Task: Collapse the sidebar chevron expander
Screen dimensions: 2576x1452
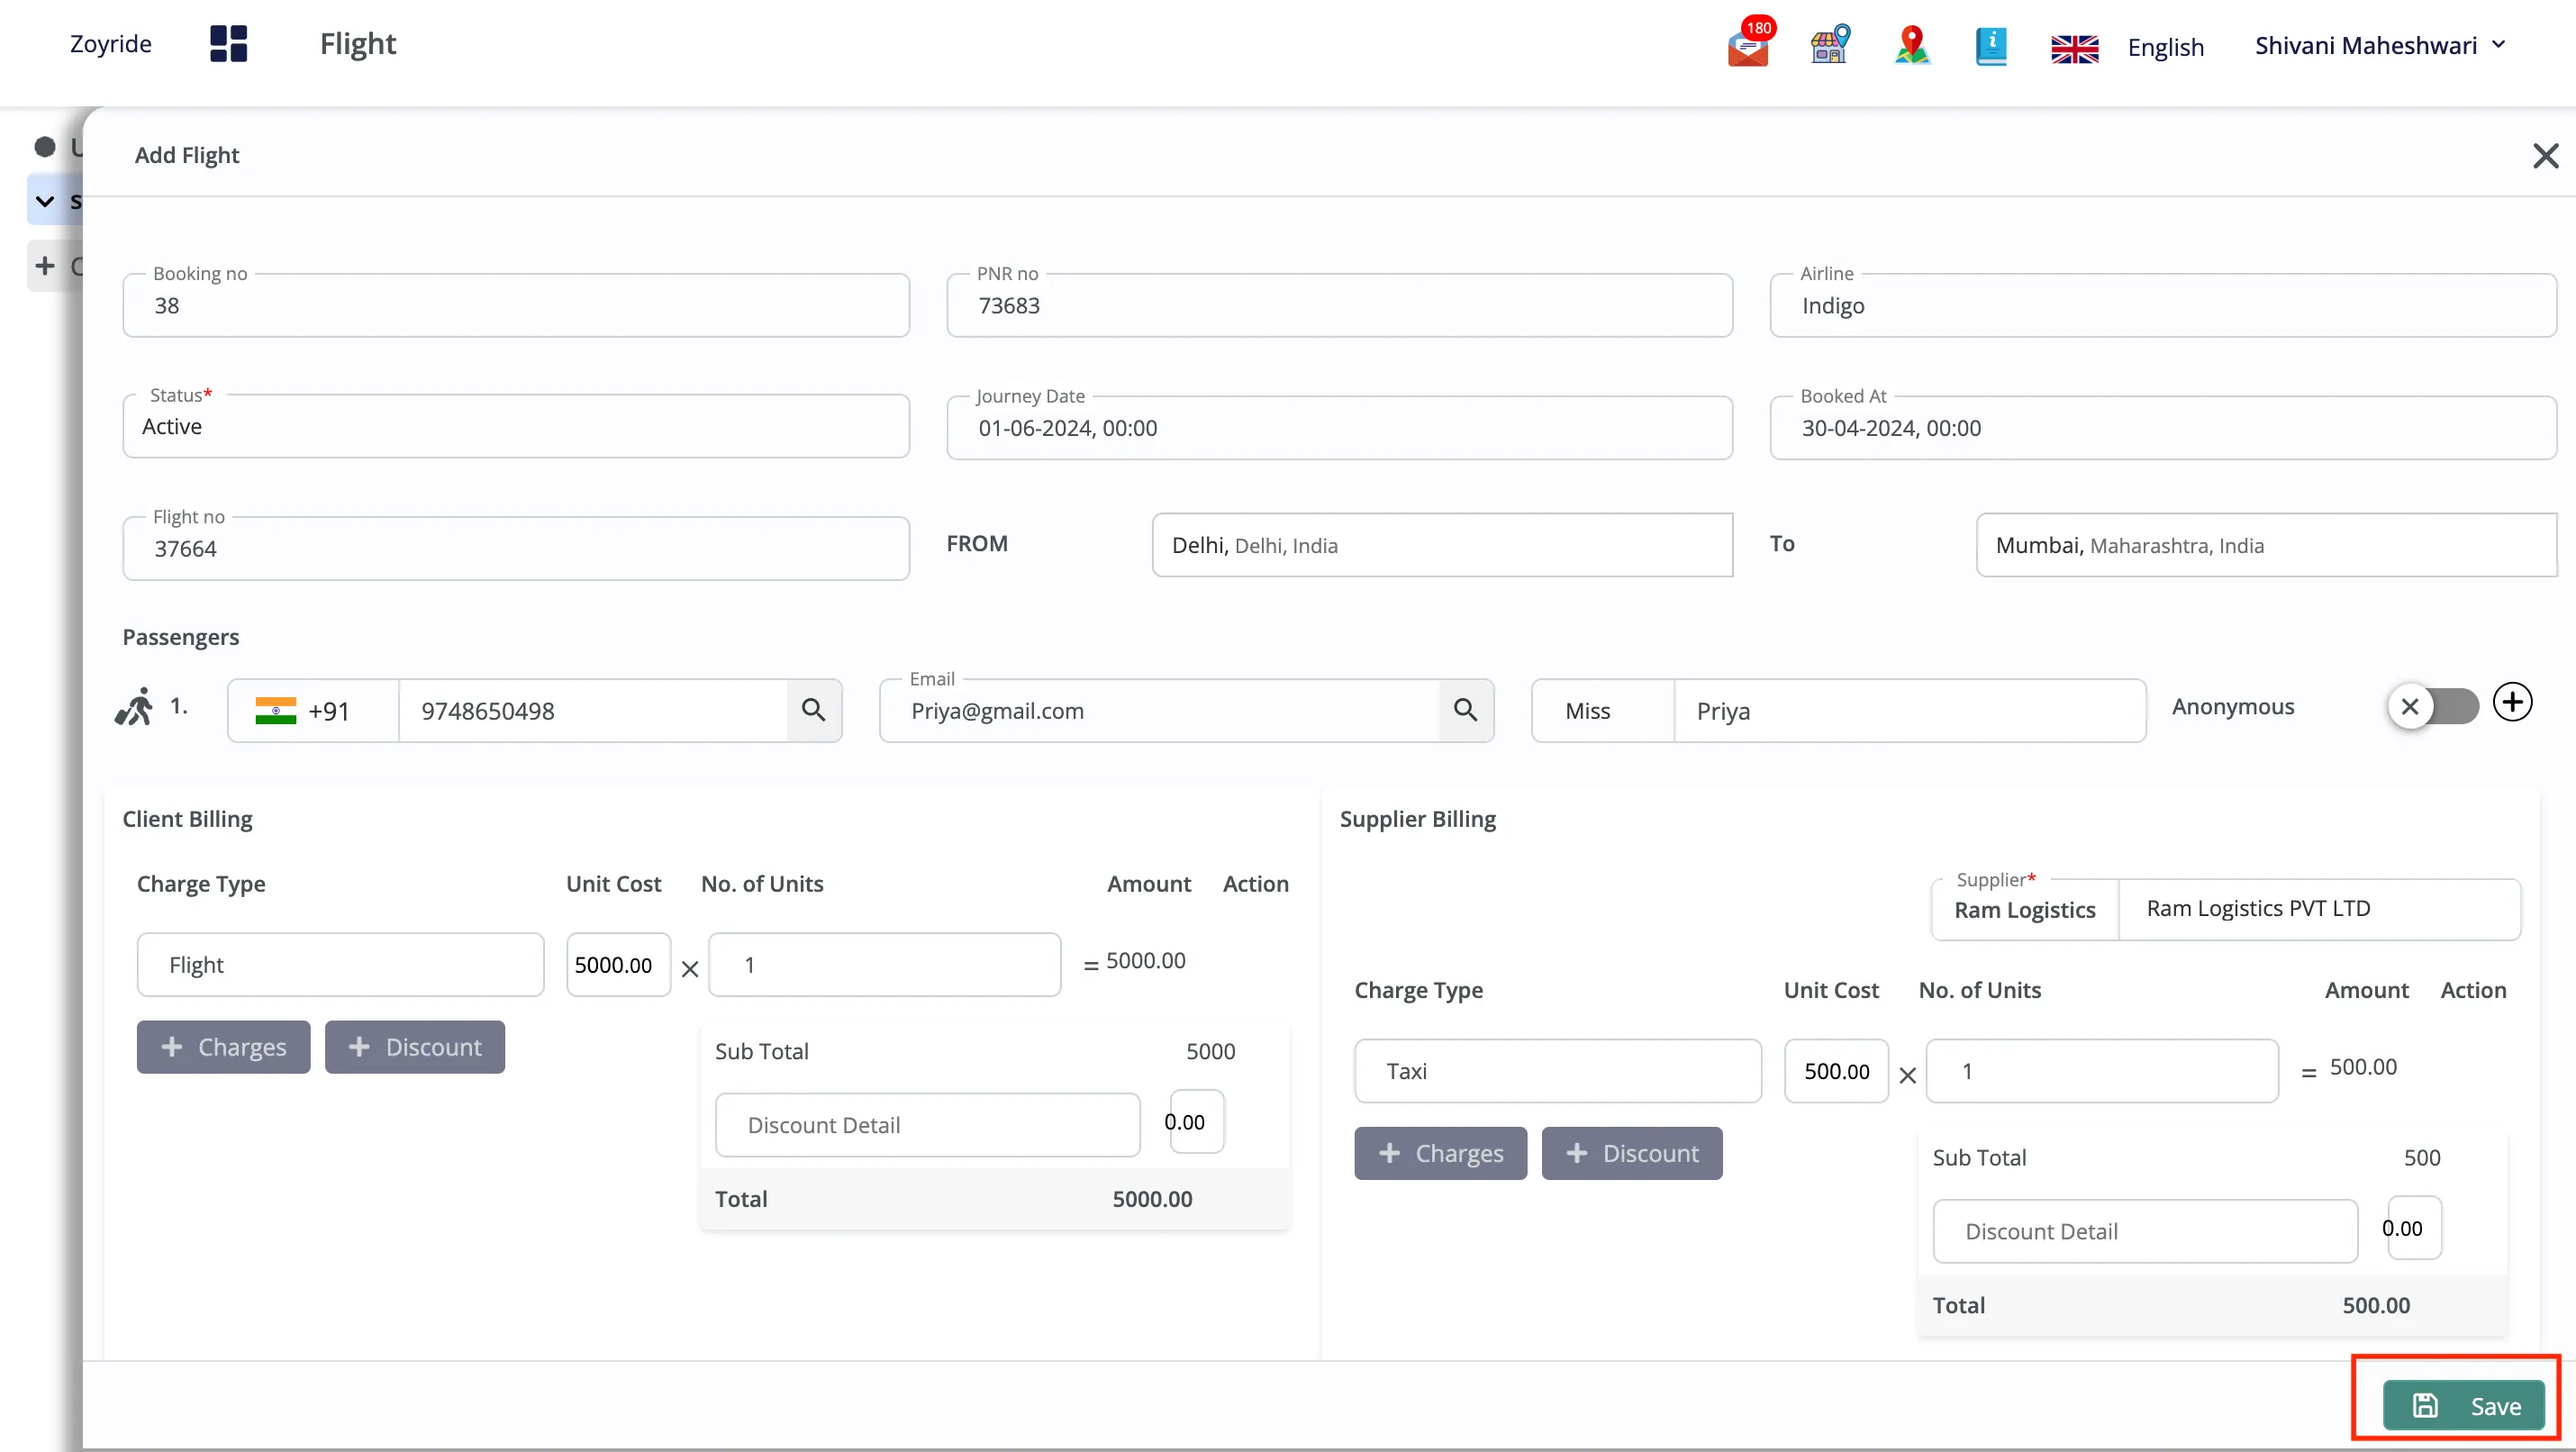Action: (44, 201)
